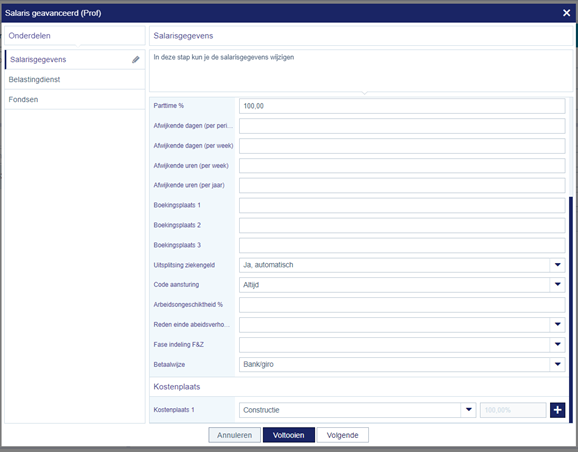Image resolution: width=578 pixels, height=452 pixels.
Task: Open the Reden einde arbeidsverhouding dropdown
Action: click(557, 324)
